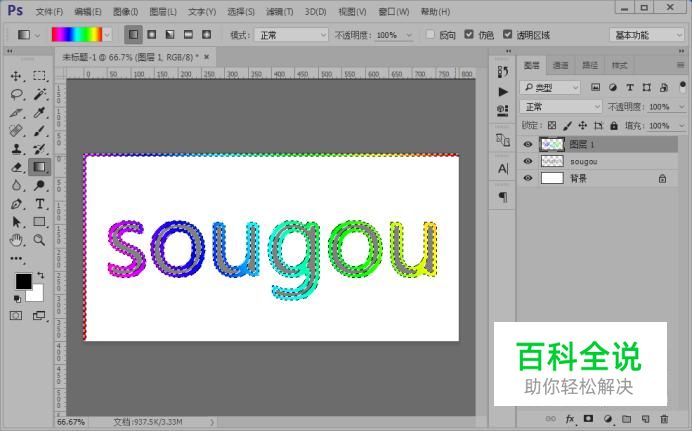Open the 图像(I) menu

point(125,12)
